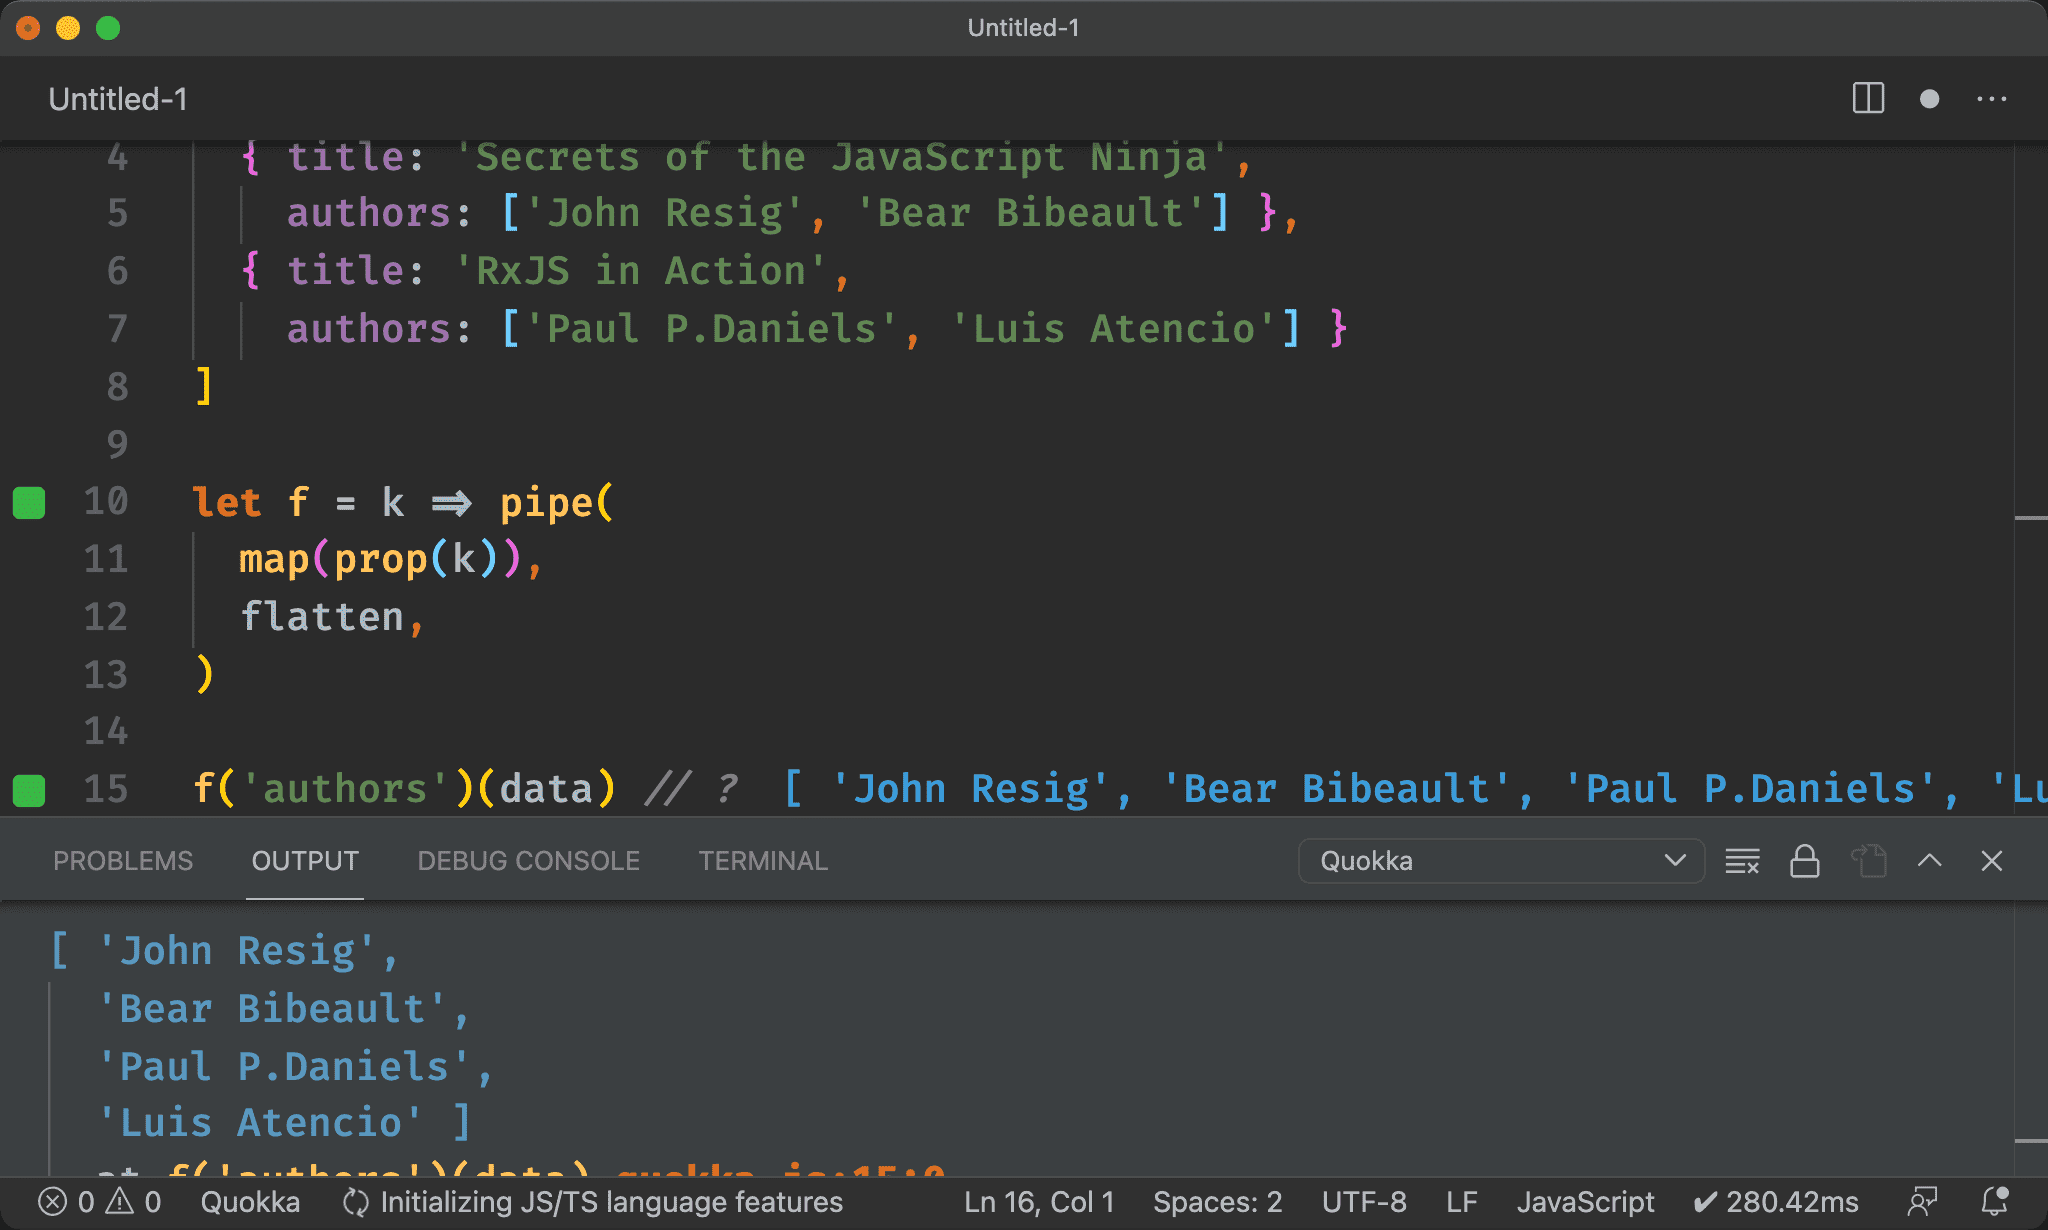Change end of line sequence LF
The height and width of the screenshot is (1230, 2048).
(1461, 1201)
